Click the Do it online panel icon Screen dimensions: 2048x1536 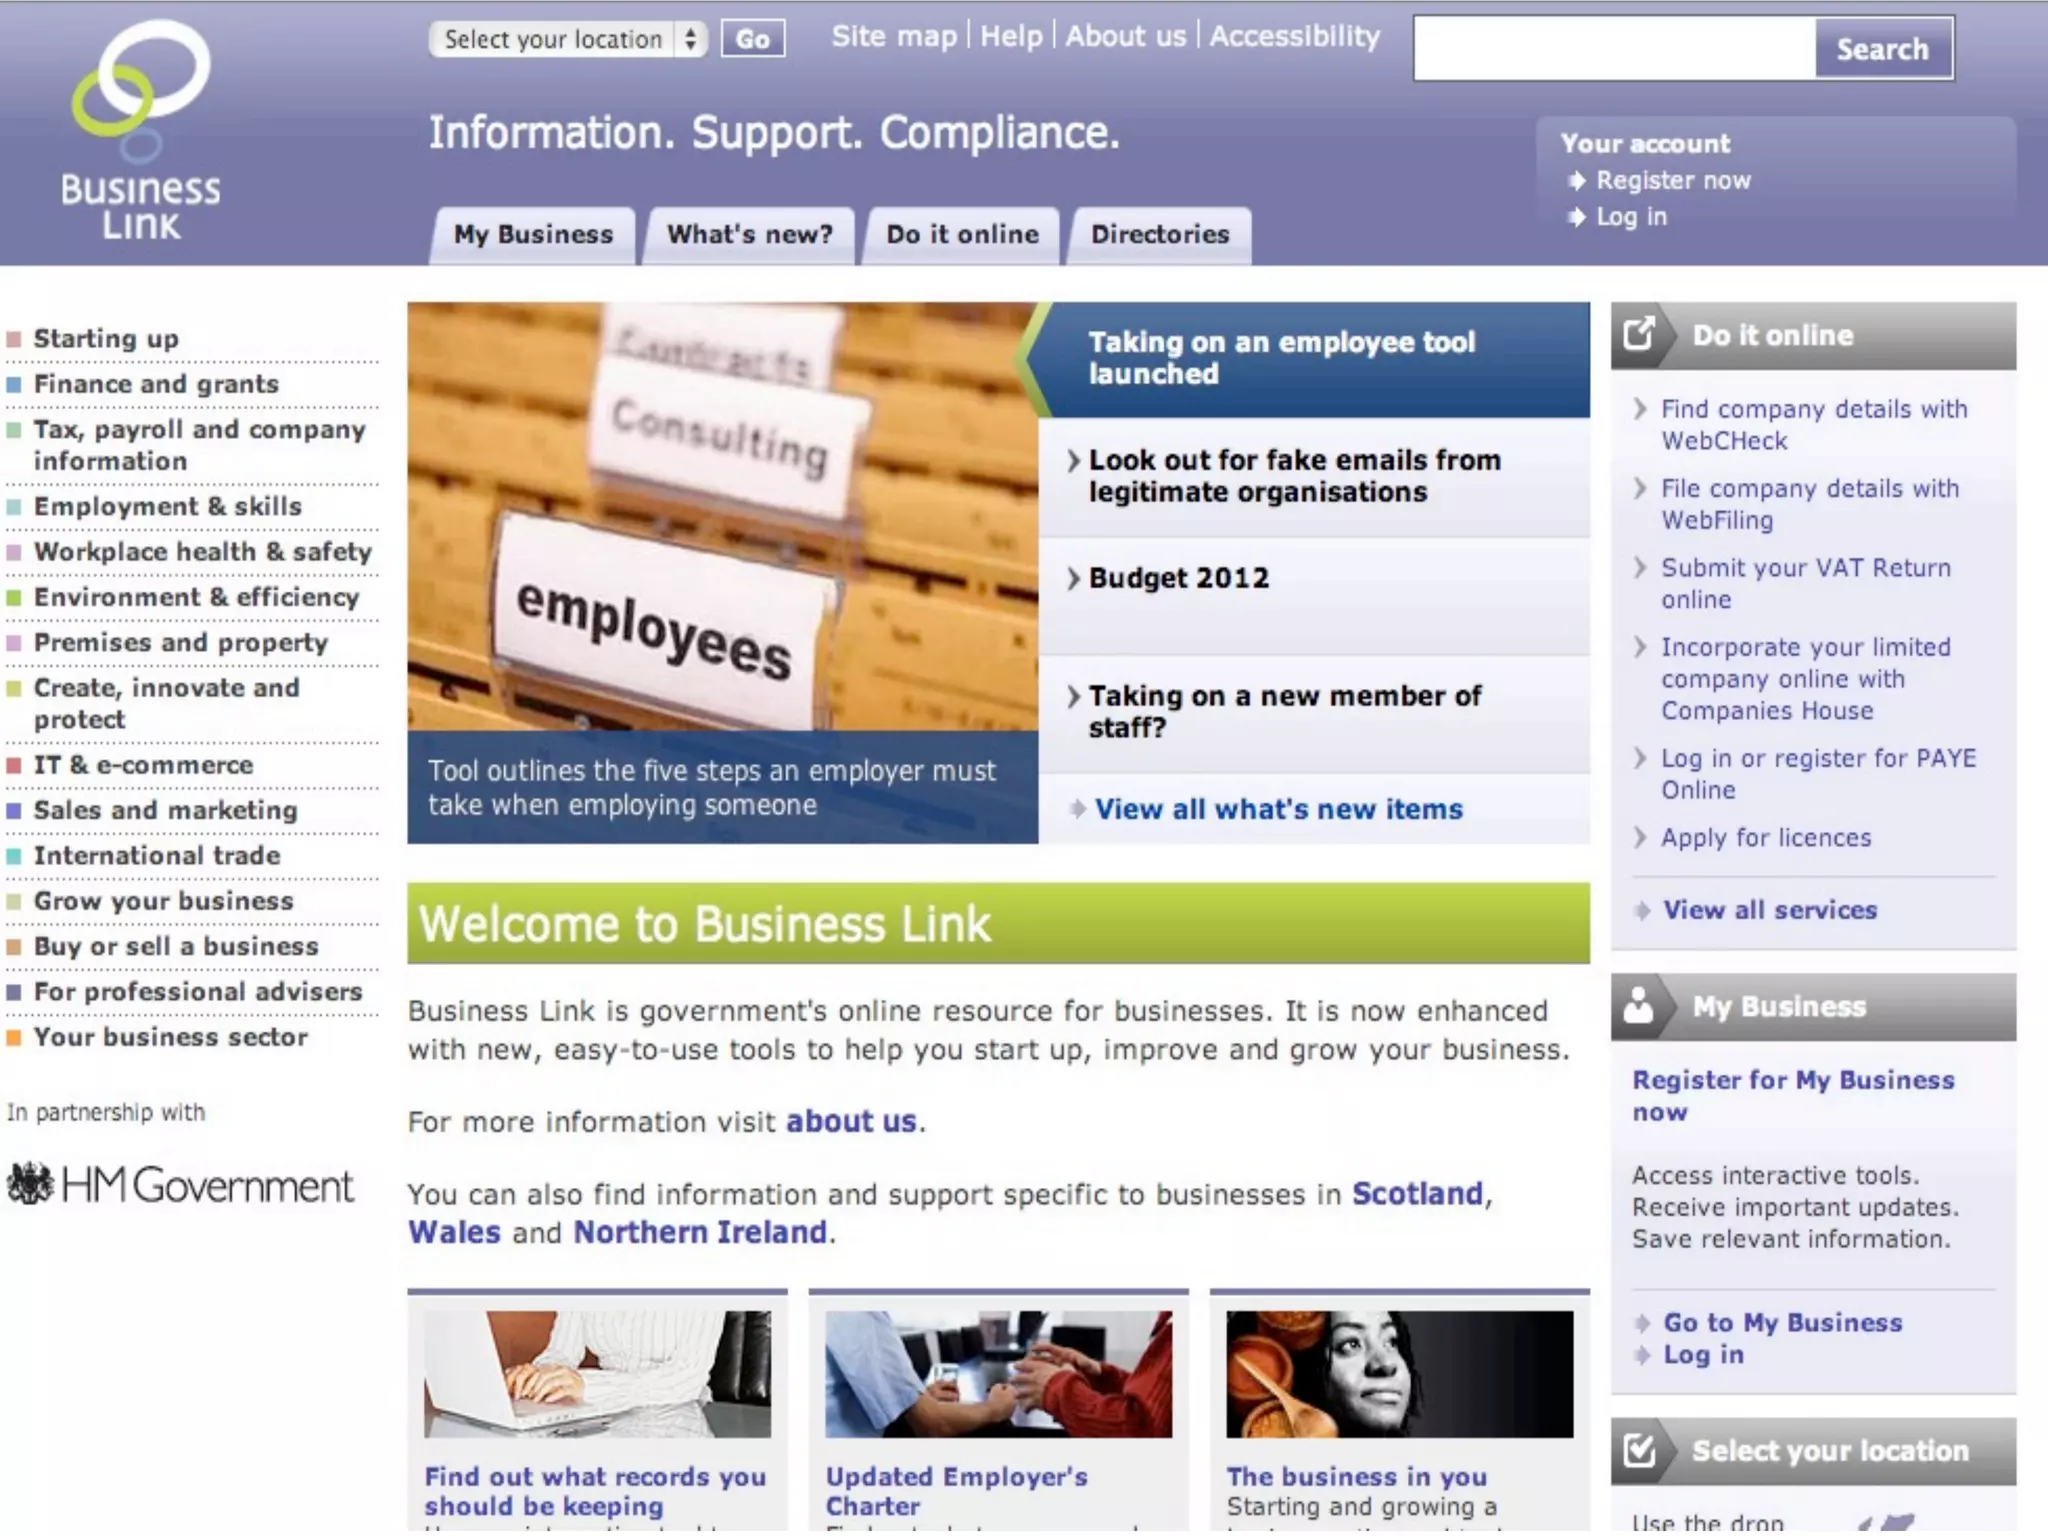click(1639, 335)
